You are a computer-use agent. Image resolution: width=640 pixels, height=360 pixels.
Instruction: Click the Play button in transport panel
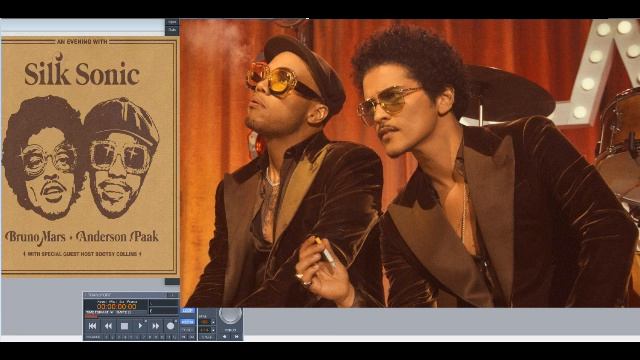(x=140, y=326)
